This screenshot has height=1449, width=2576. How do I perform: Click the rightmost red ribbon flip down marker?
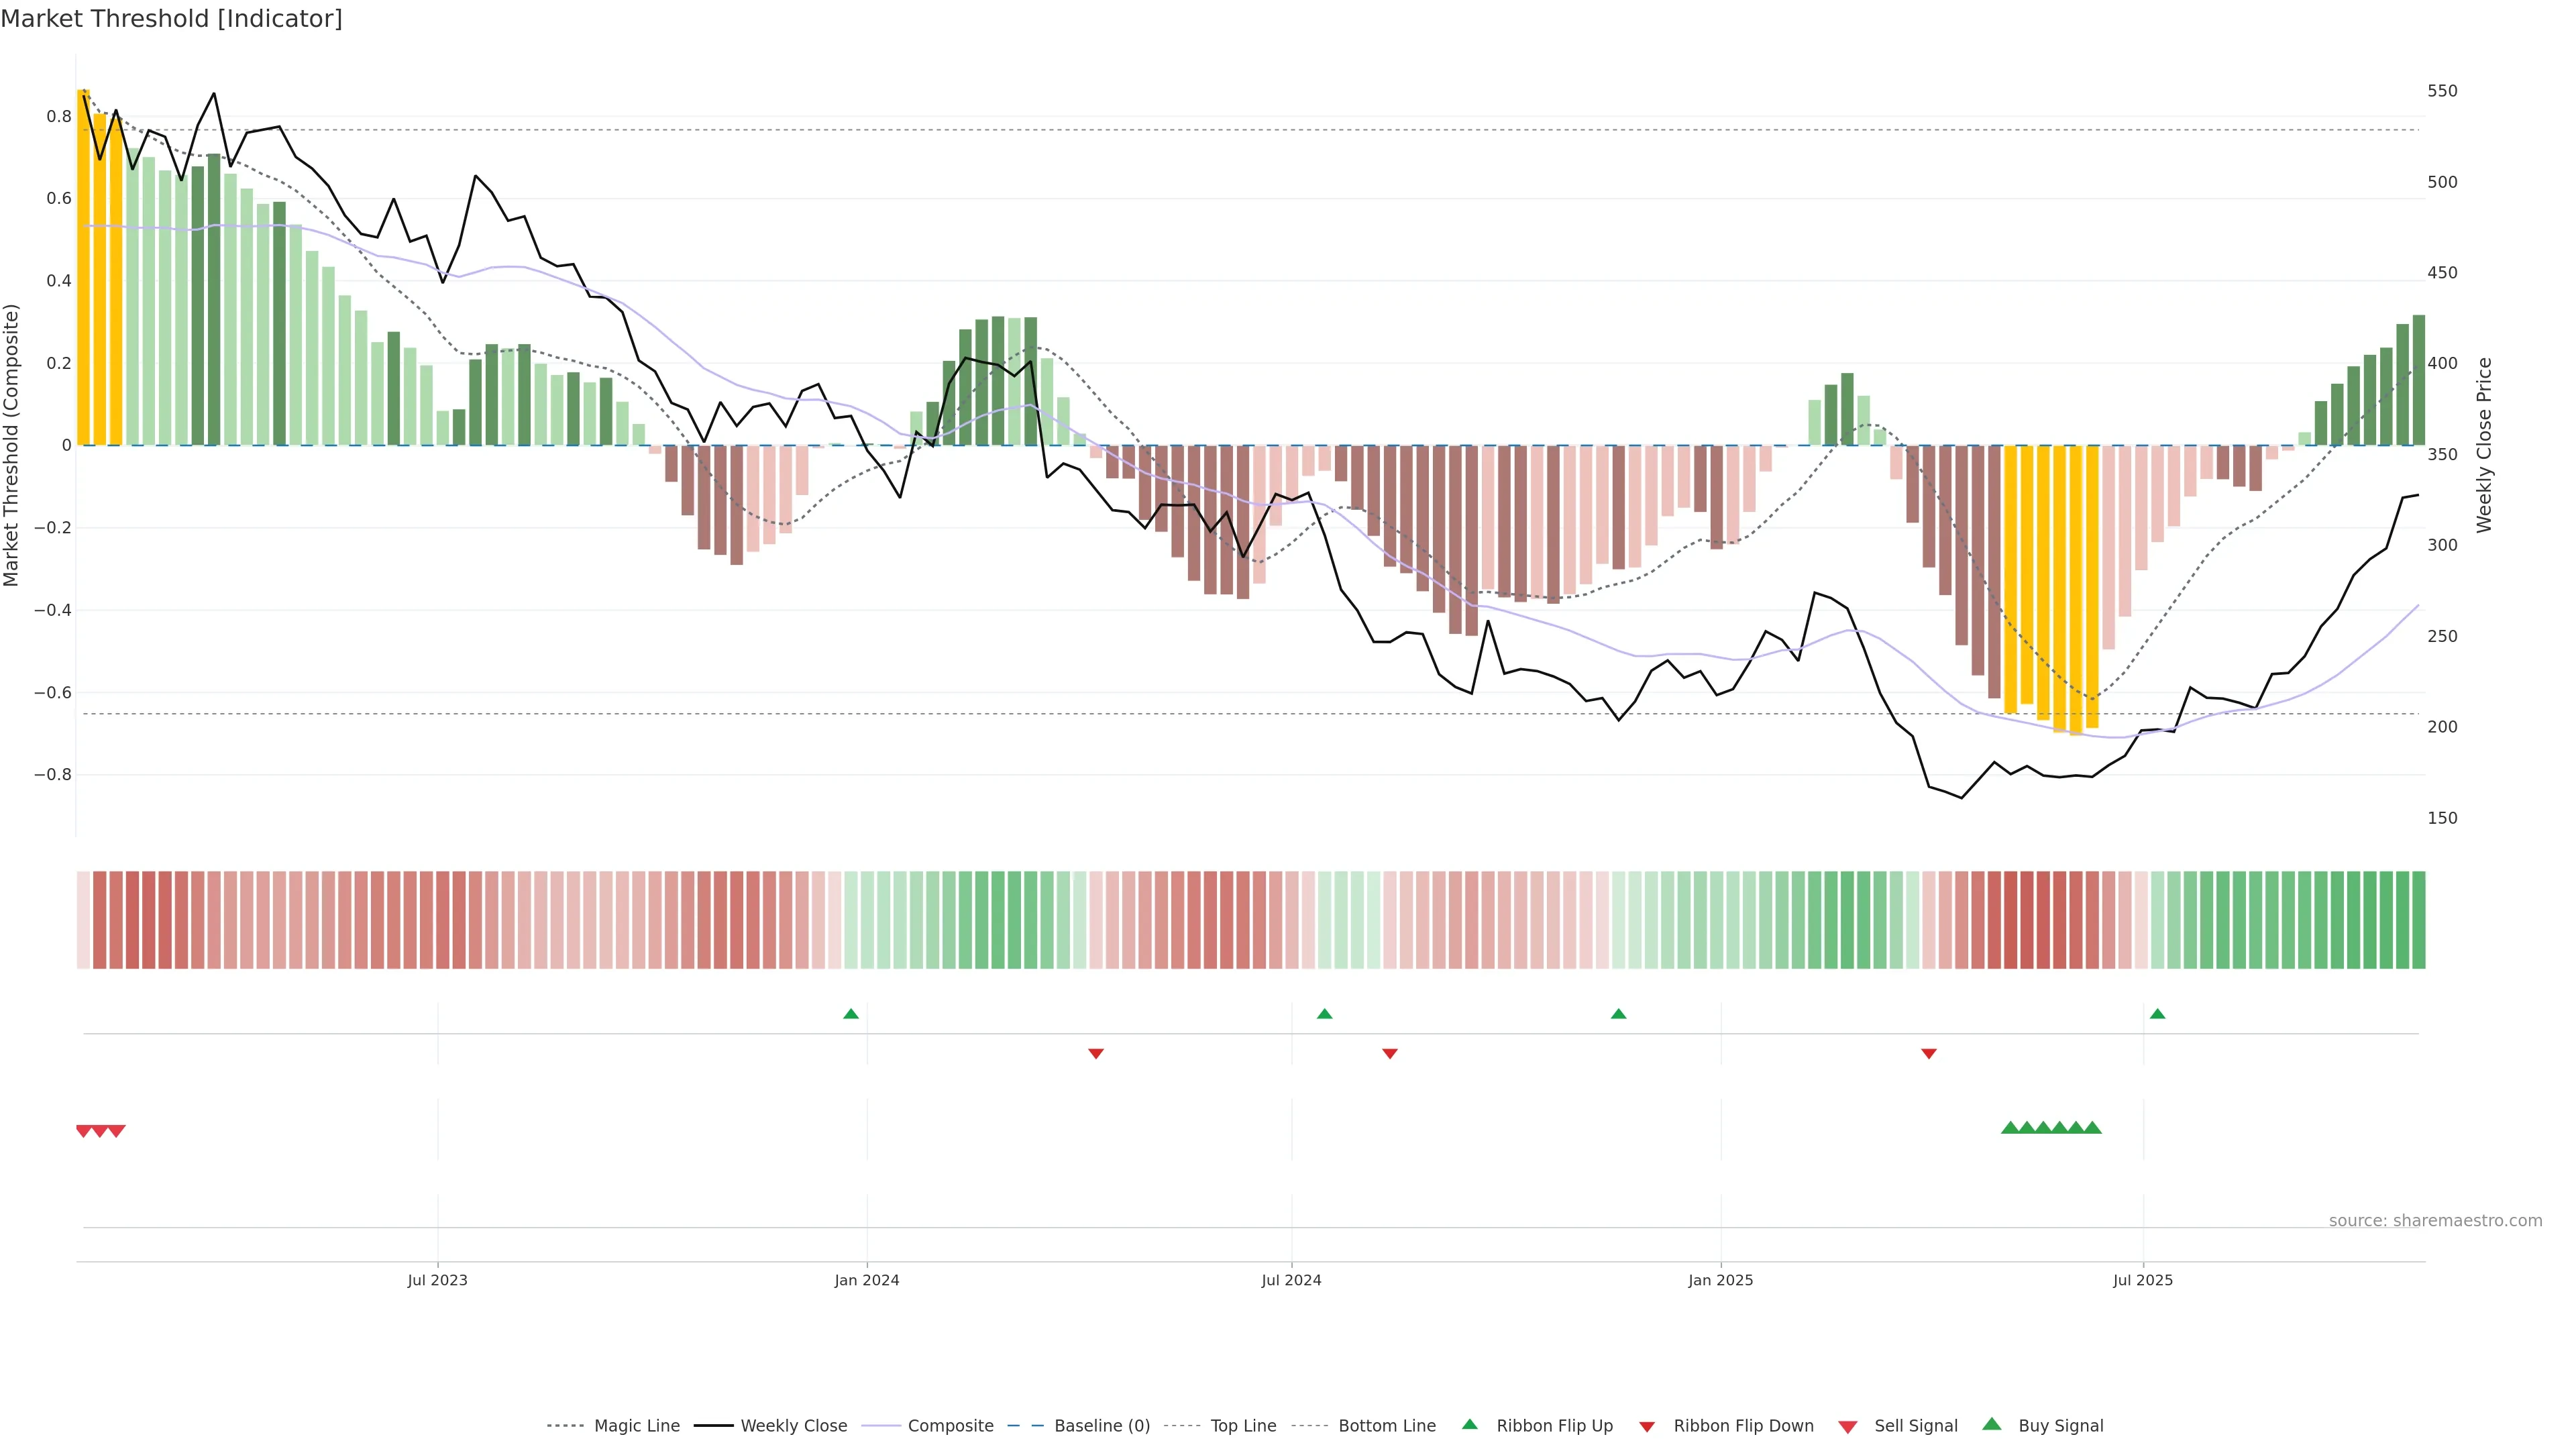pyautogui.click(x=1929, y=1053)
